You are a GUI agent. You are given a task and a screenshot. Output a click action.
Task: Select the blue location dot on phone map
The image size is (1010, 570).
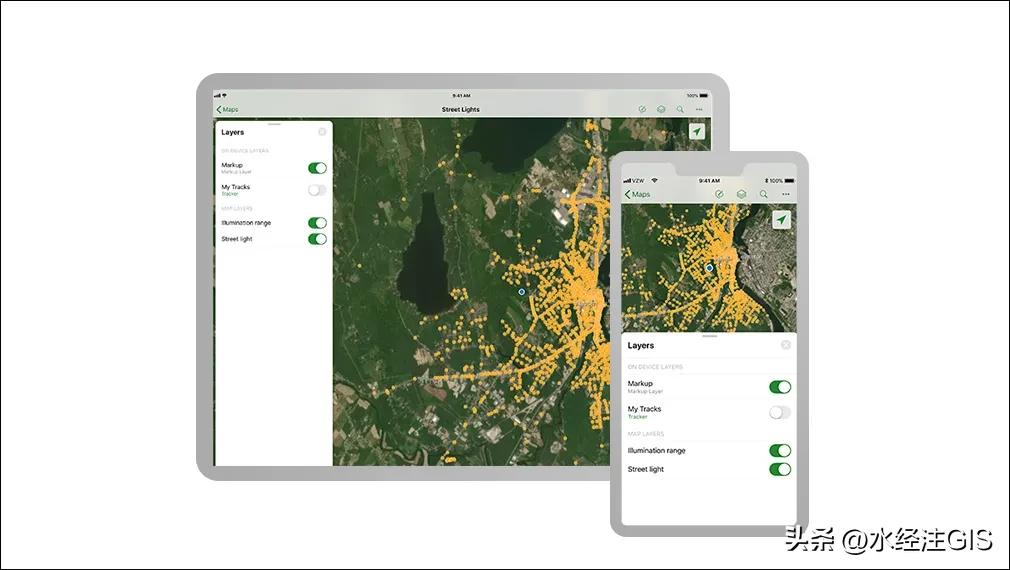point(709,268)
